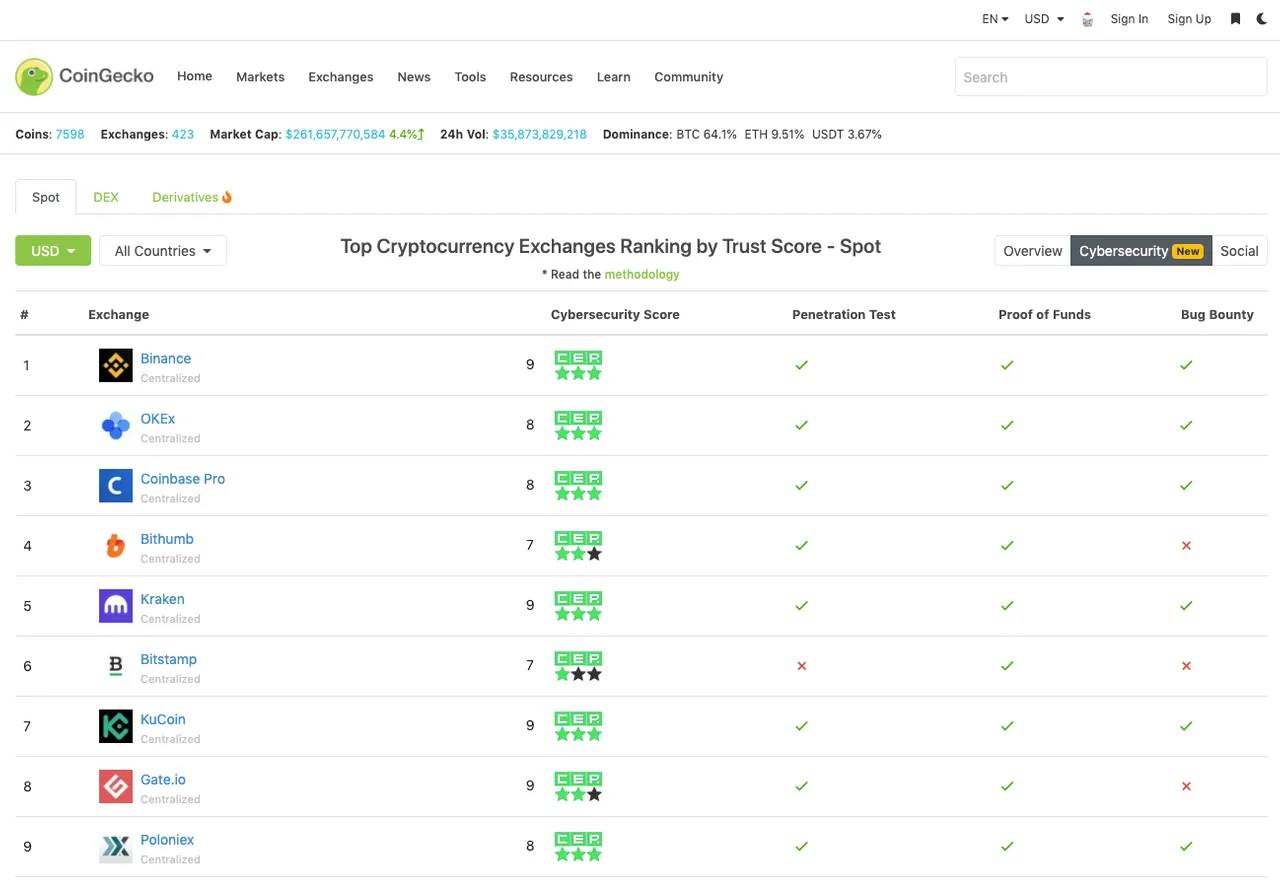Click the KuCoin exchange logo

click(x=116, y=725)
